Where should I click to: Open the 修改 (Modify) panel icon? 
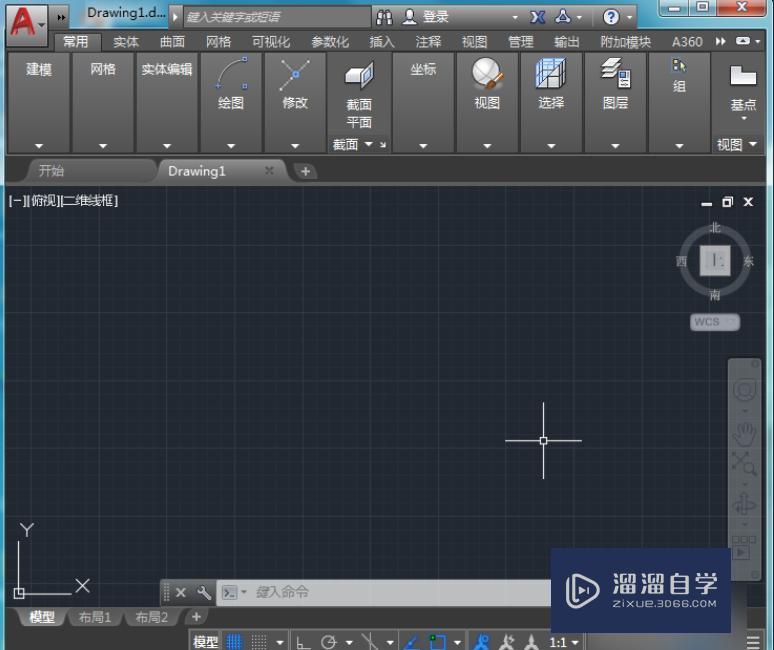(295, 74)
